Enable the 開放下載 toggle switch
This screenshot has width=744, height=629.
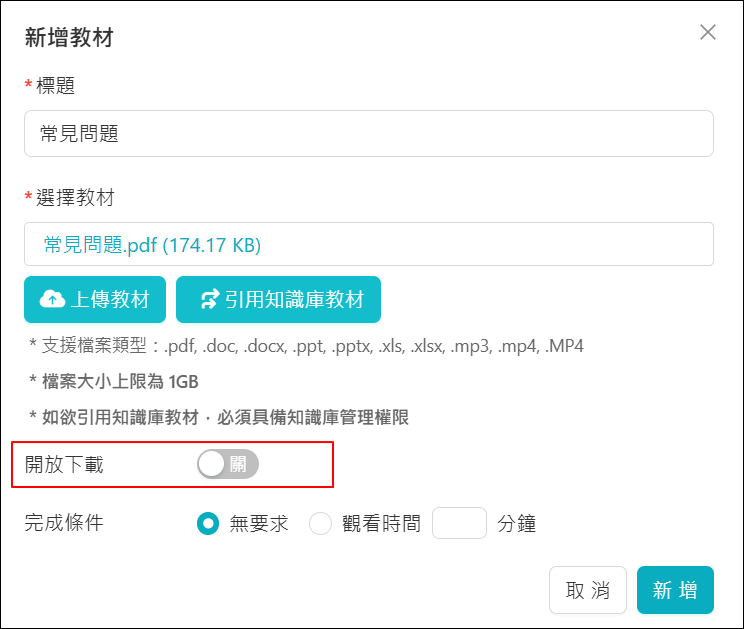coord(228,464)
